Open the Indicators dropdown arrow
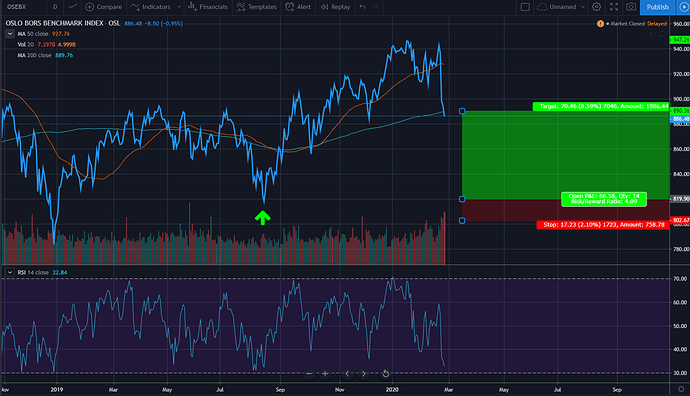This screenshot has width=690, height=396. [179, 7]
